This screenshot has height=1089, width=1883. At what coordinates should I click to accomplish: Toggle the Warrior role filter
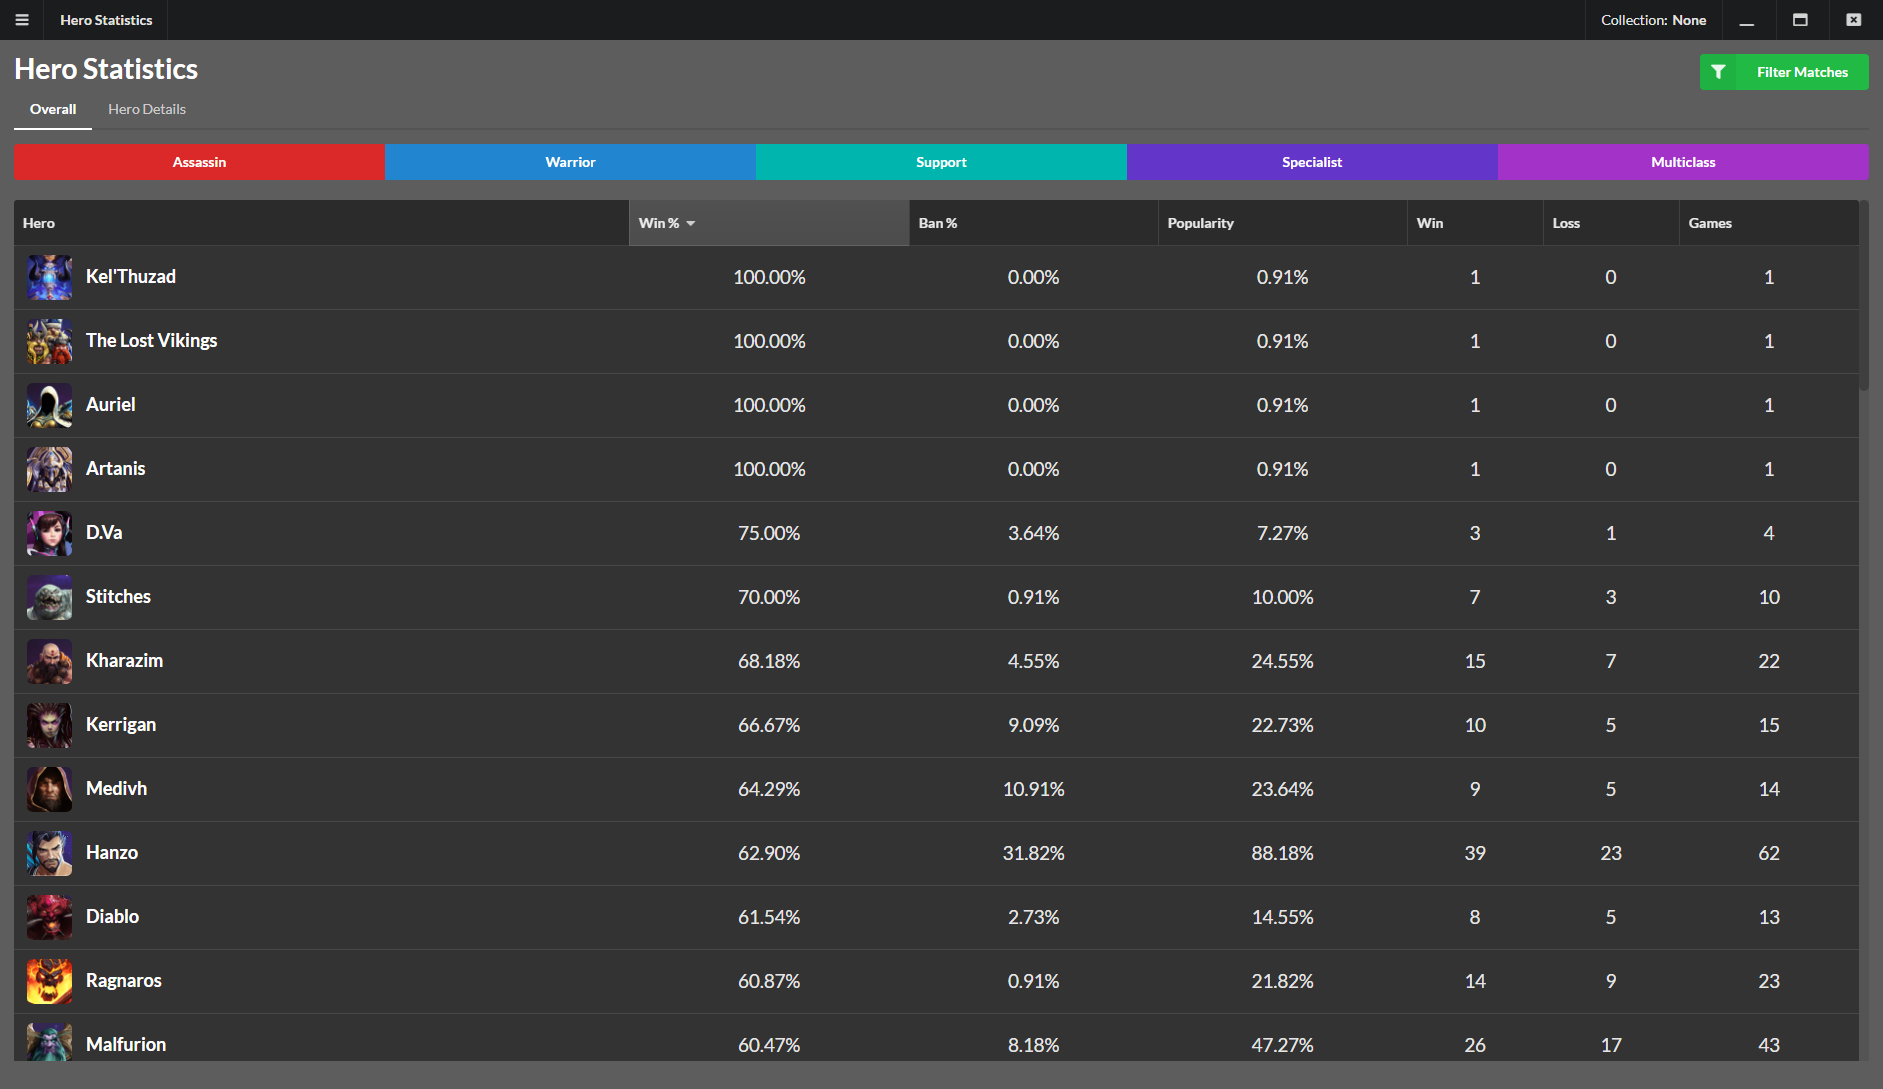570,162
